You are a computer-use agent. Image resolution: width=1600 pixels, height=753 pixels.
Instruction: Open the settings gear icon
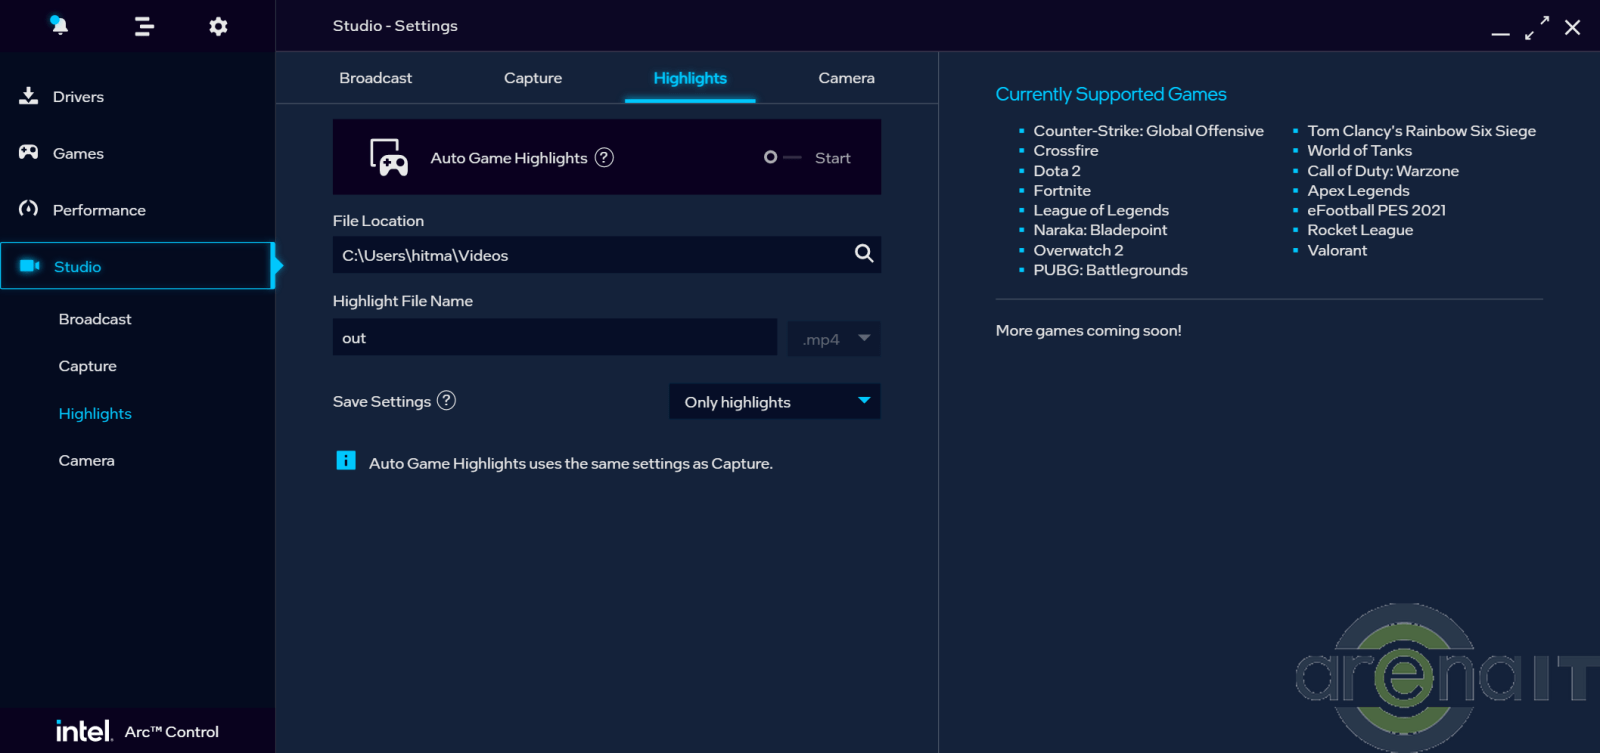(x=218, y=27)
